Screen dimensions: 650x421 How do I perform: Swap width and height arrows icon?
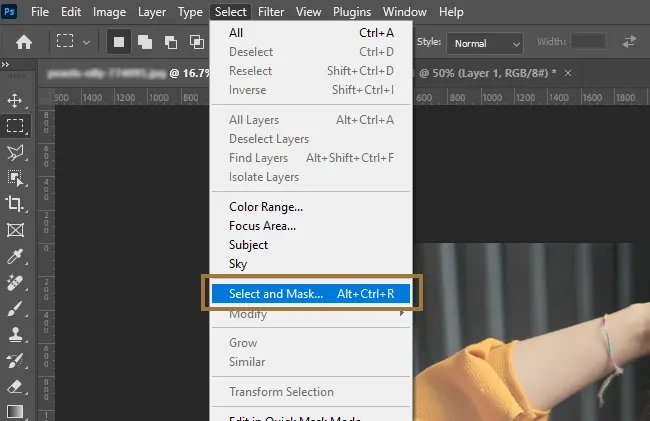click(x=629, y=42)
